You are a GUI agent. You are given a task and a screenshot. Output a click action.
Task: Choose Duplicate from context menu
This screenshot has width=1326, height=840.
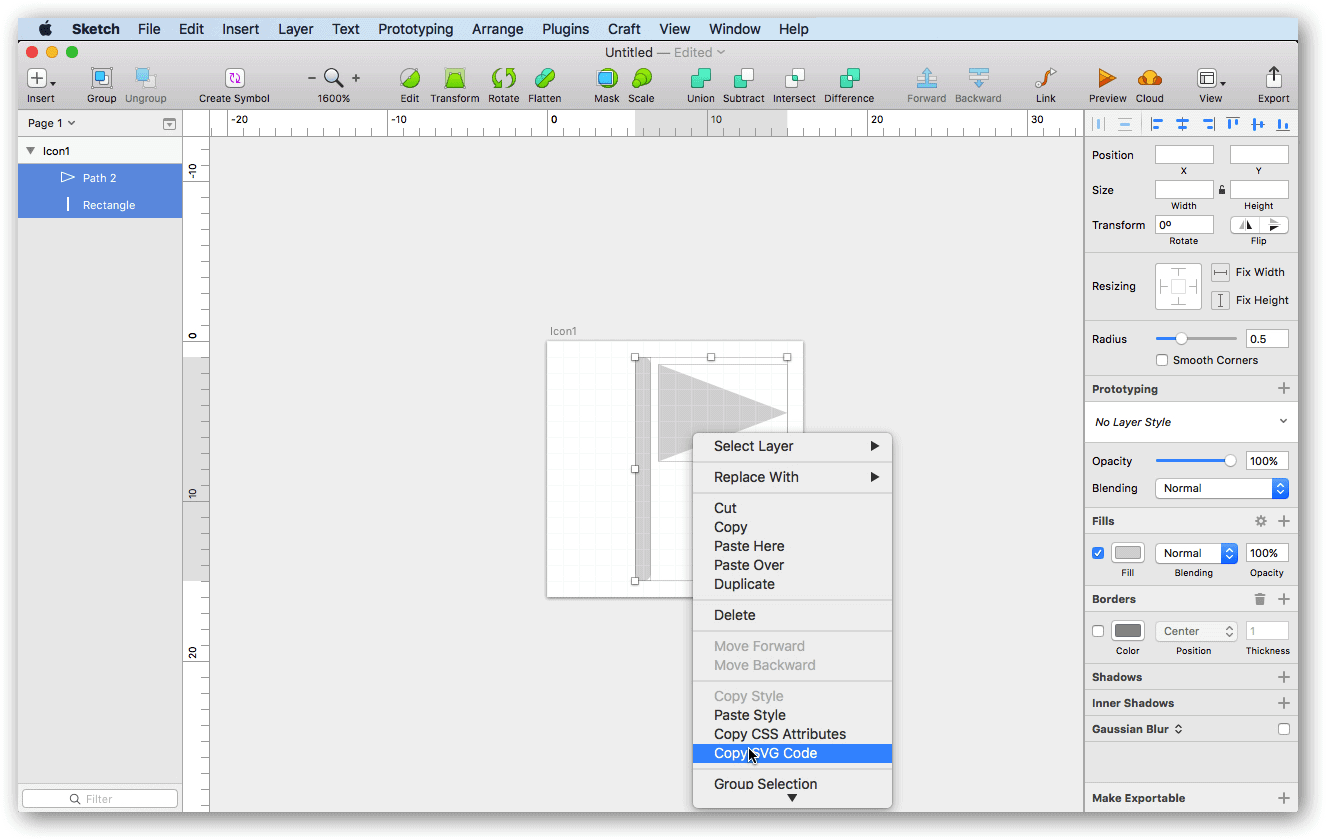(792, 584)
